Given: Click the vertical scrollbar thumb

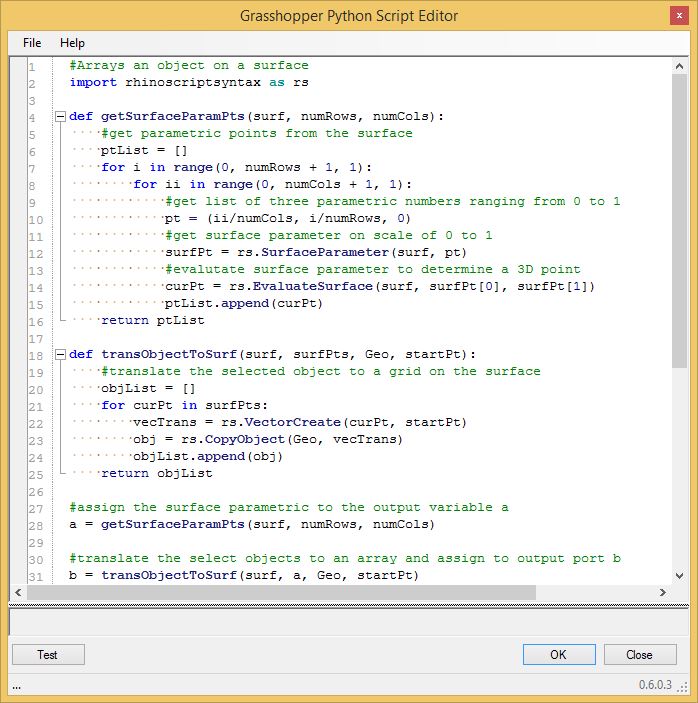Looking at the screenshot, I should [679, 221].
